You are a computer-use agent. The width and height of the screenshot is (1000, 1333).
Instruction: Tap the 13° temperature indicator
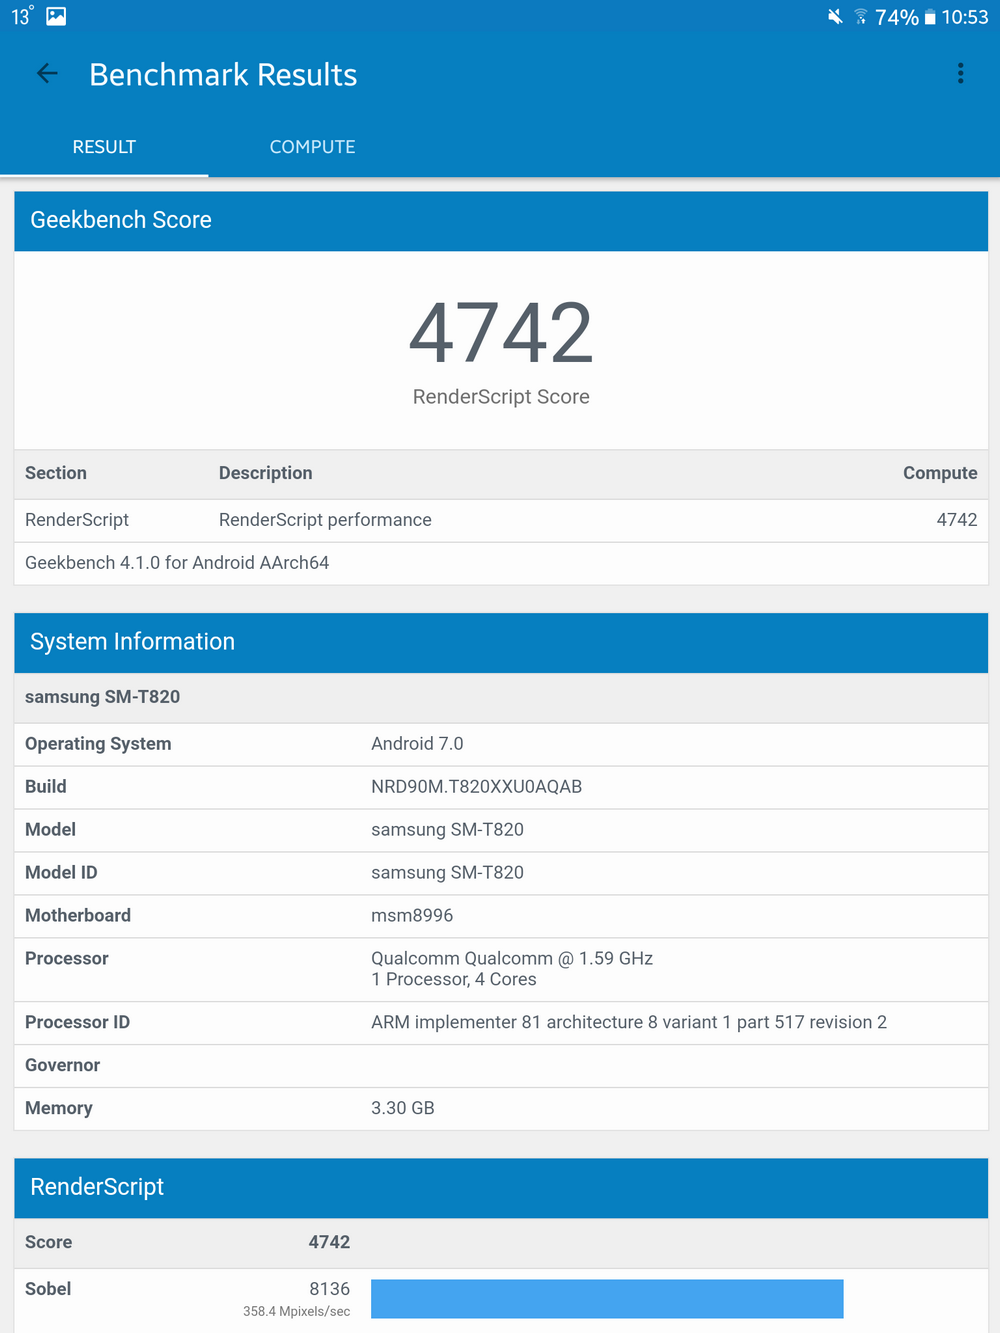click(x=22, y=16)
